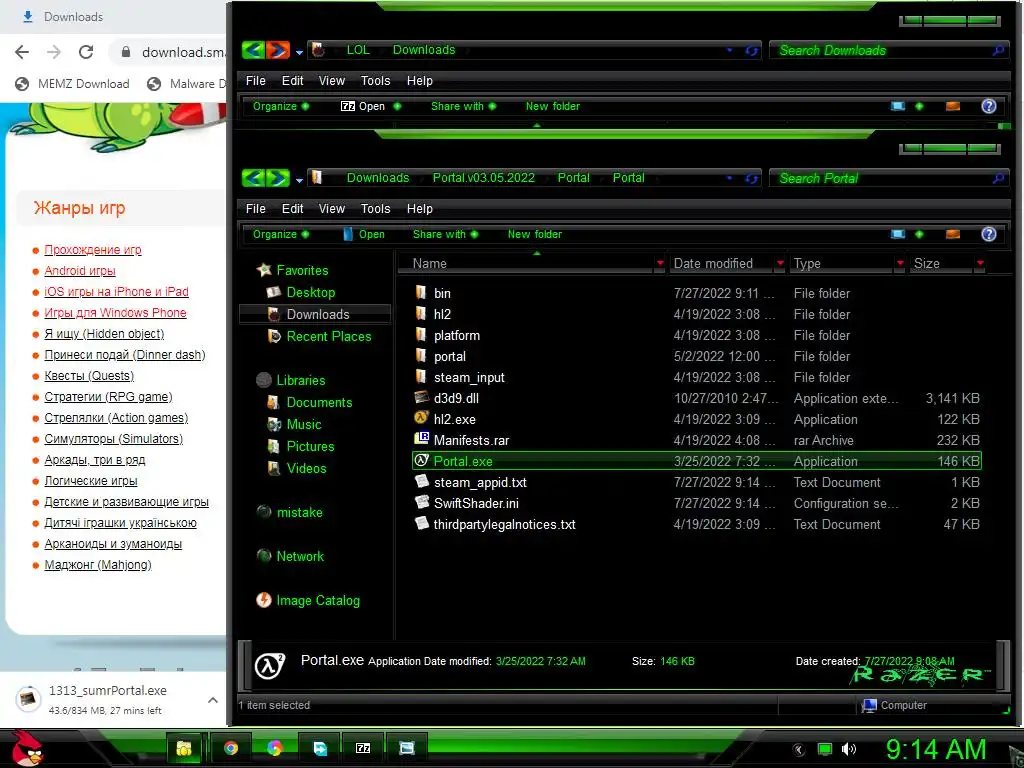The height and width of the screenshot is (768, 1024).
Task: Expand Share with menu in Portal window
Action: point(445,234)
